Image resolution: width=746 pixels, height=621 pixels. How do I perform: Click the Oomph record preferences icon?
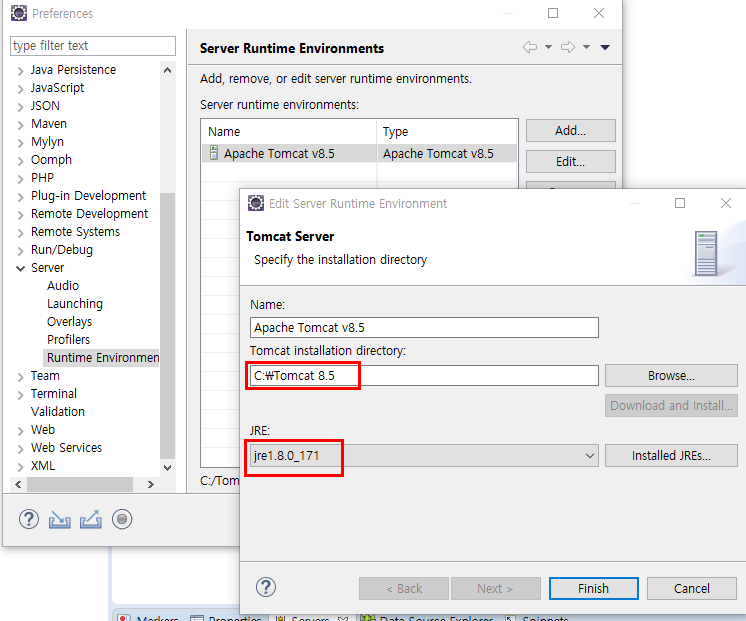click(x=122, y=519)
